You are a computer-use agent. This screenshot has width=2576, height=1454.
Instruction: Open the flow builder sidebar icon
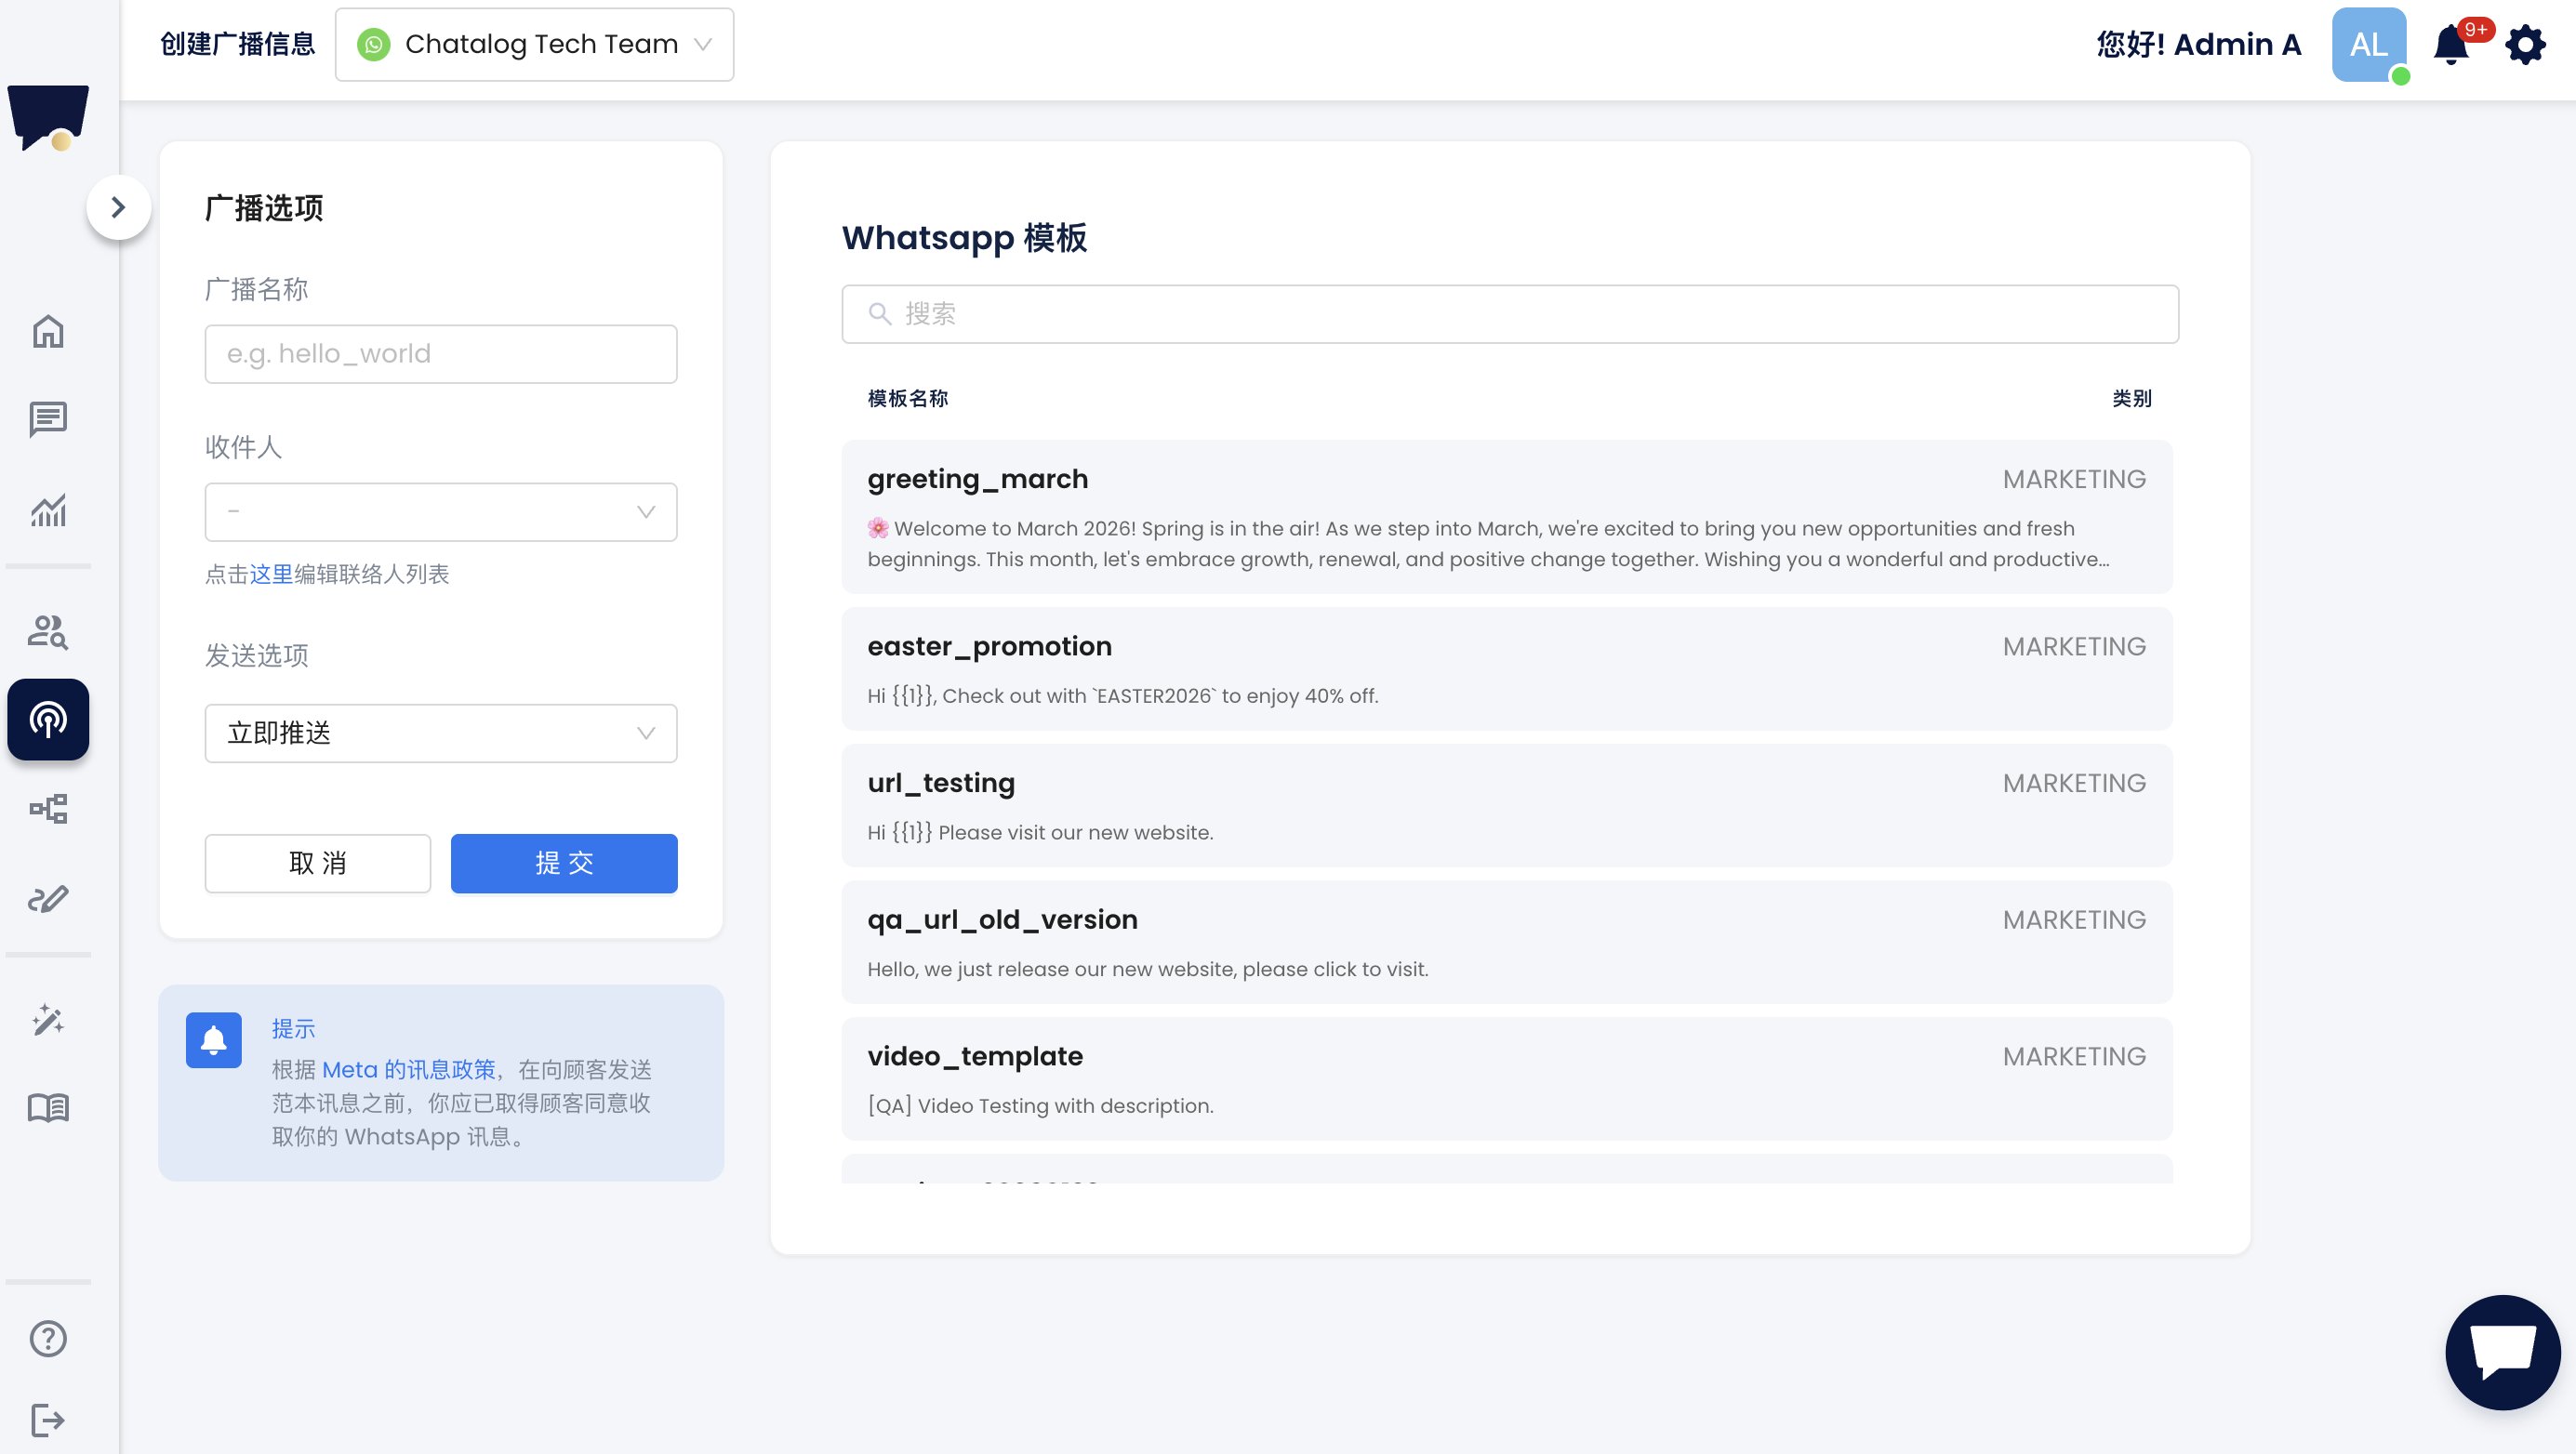pos(48,808)
